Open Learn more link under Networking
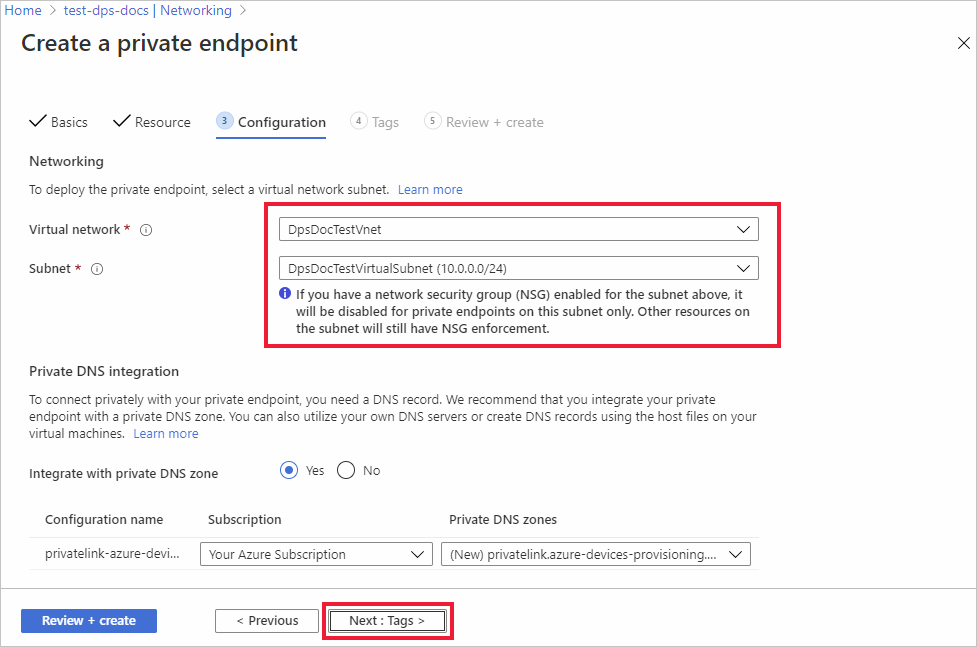This screenshot has width=977, height=647. coord(430,189)
